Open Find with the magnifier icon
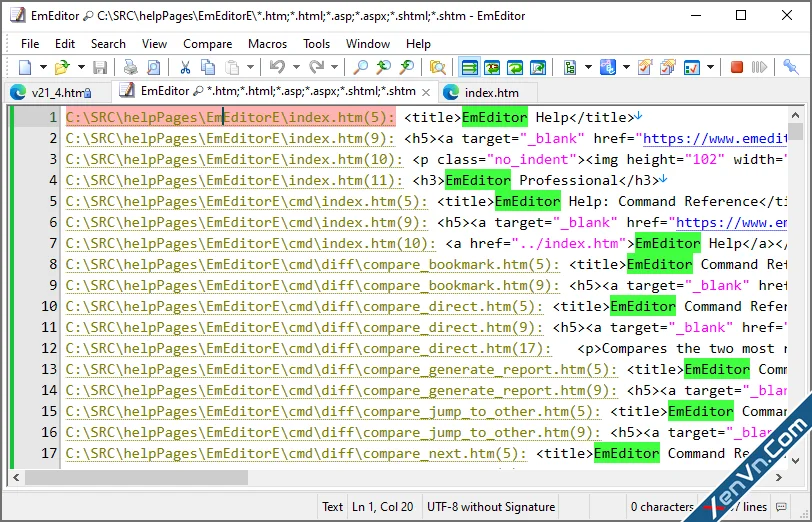 [360, 67]
